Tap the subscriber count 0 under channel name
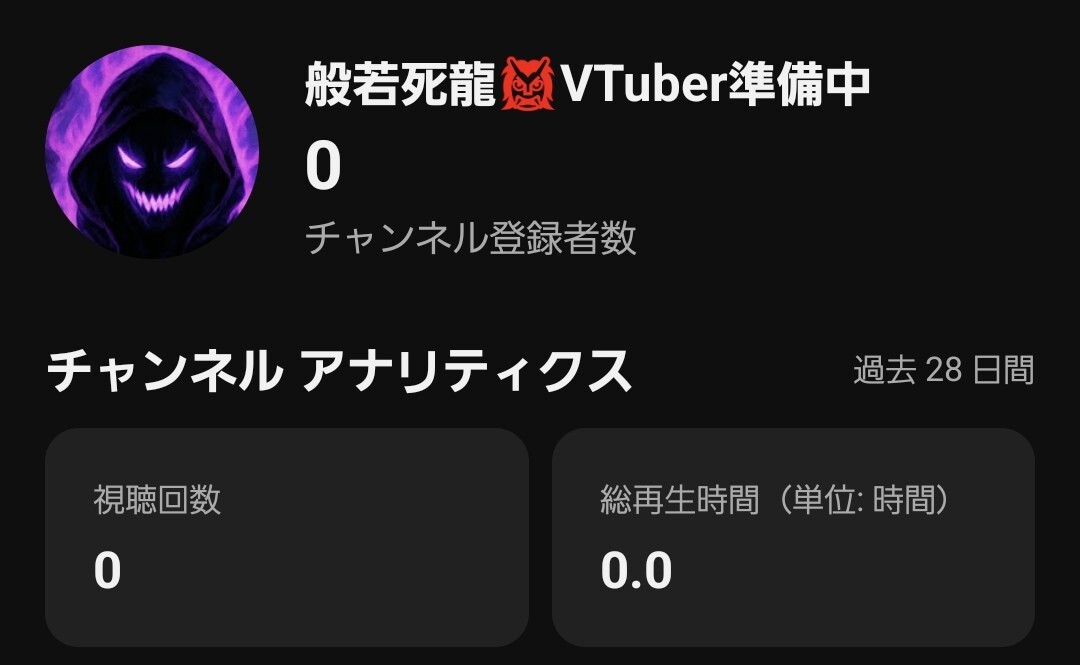 click(x=323, y=165)
